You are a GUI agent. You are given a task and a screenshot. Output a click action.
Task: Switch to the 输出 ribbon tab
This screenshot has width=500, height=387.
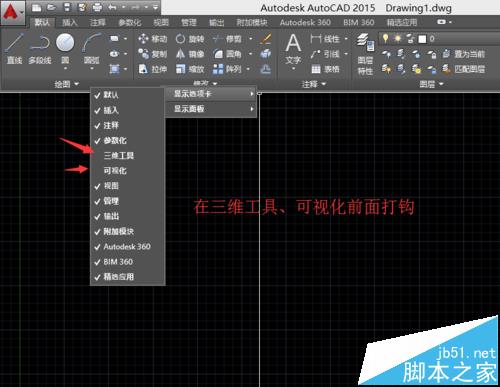tap(216, 22)
